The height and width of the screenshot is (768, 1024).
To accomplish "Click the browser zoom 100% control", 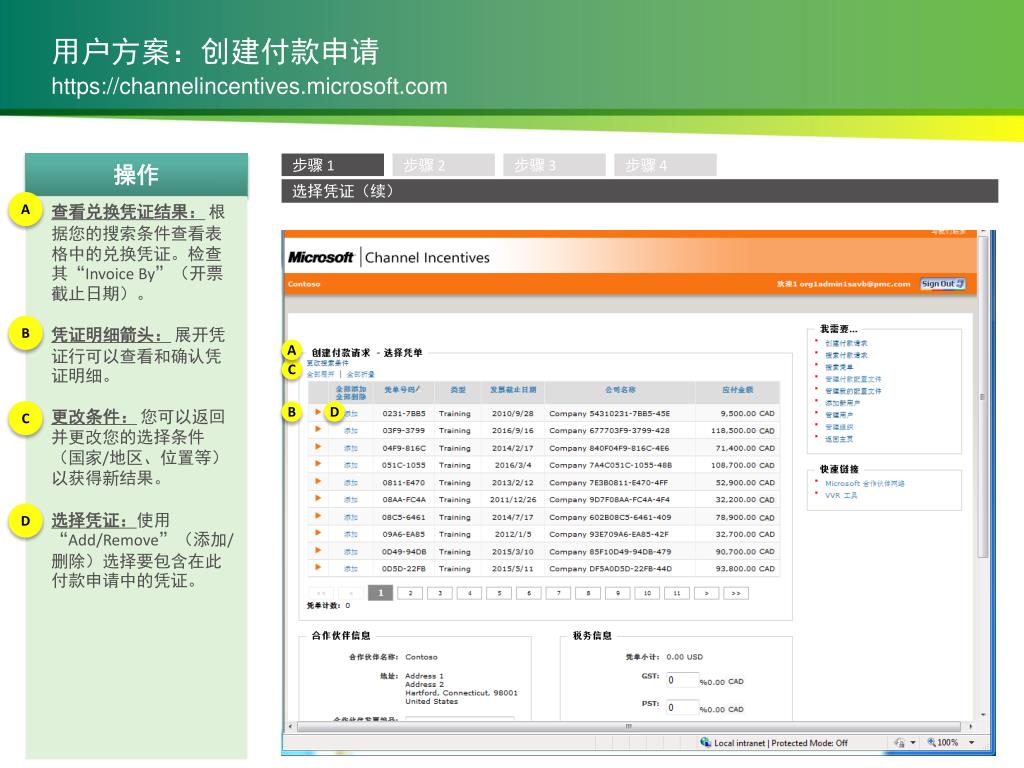I will (x=950, y=743).
